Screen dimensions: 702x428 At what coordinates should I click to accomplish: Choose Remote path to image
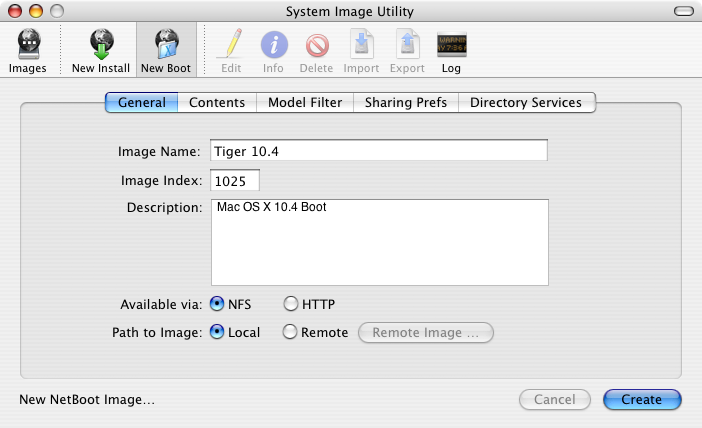pos(290,332)
